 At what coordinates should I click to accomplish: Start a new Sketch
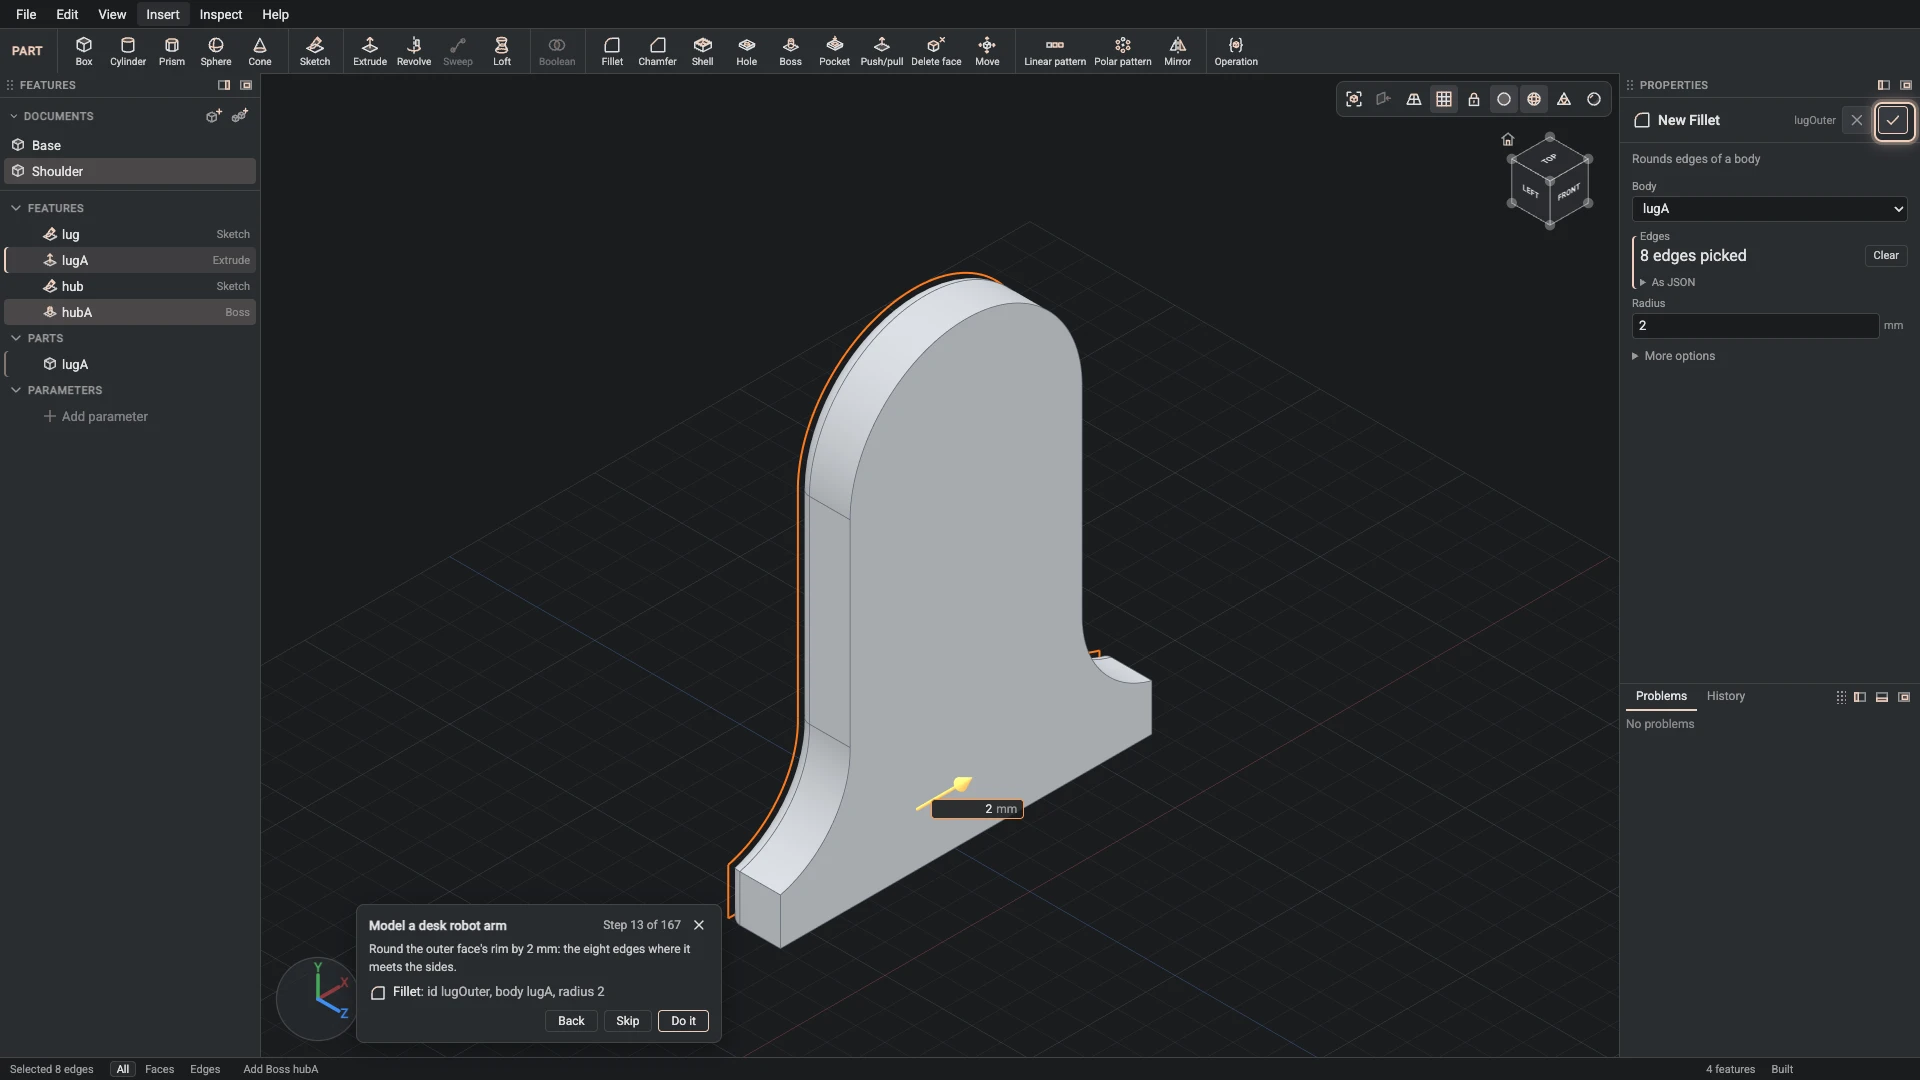[x=315, y=51]
